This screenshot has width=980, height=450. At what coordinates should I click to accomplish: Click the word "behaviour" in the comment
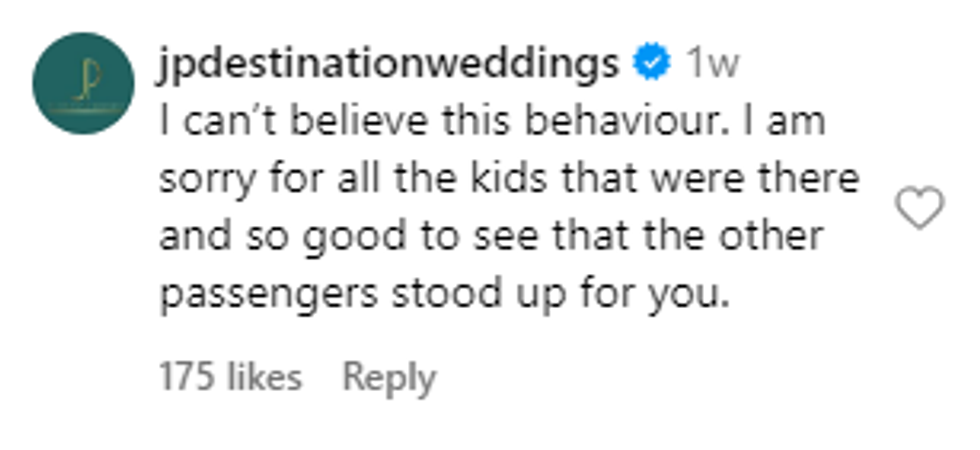pos(639,123)
